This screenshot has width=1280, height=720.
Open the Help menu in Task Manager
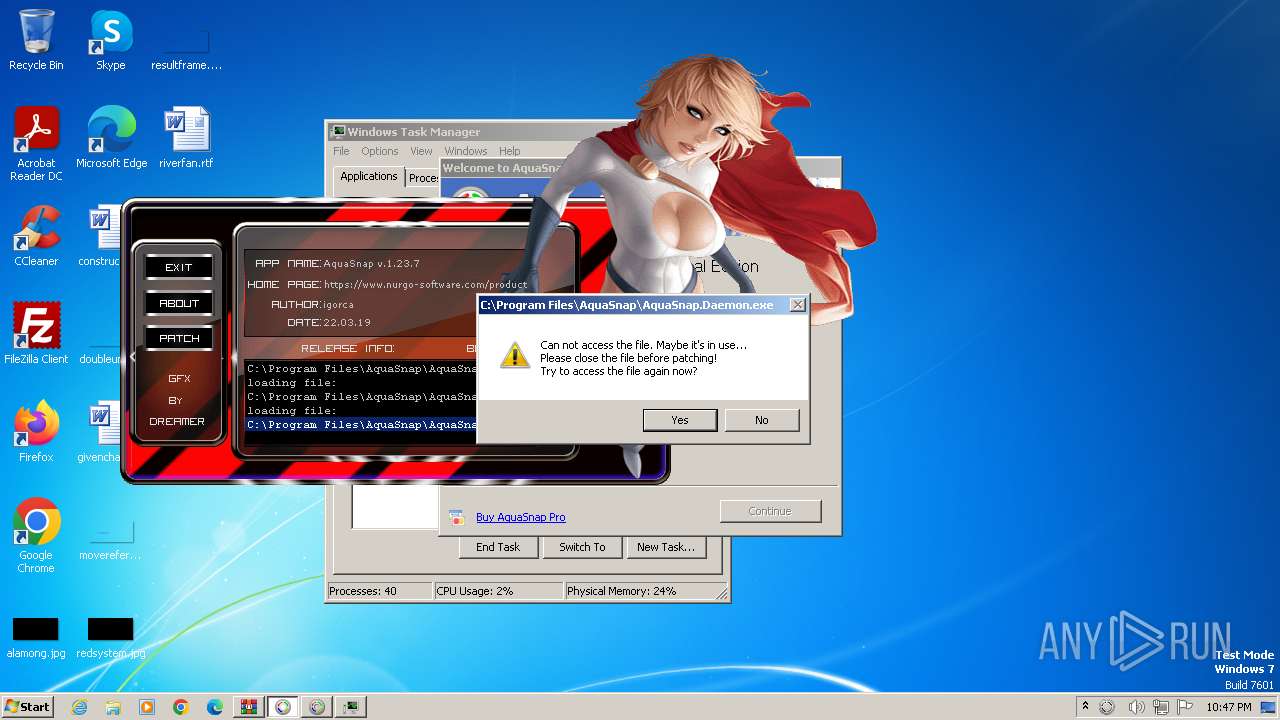tap(510, 151)
